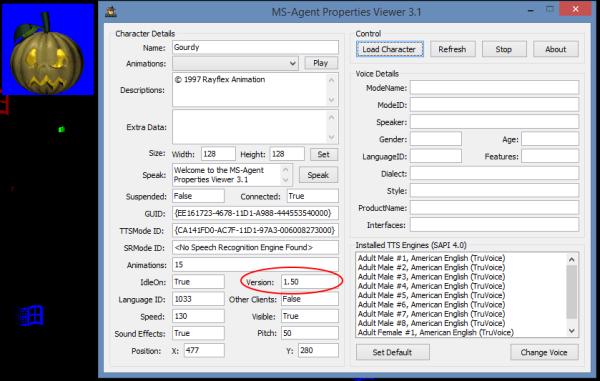Select Adult Male #6 TTS engine
The image size is (600, 381).
(431, 304)
